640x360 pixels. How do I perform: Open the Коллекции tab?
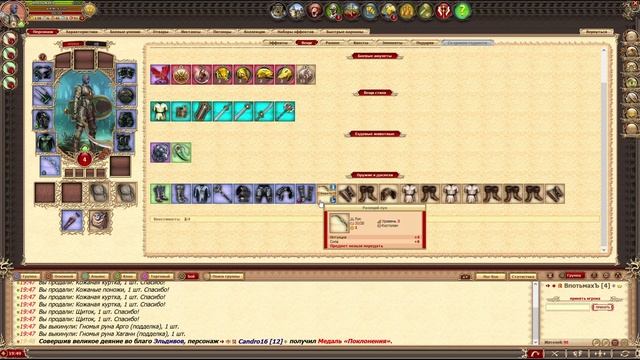[254, 31]
